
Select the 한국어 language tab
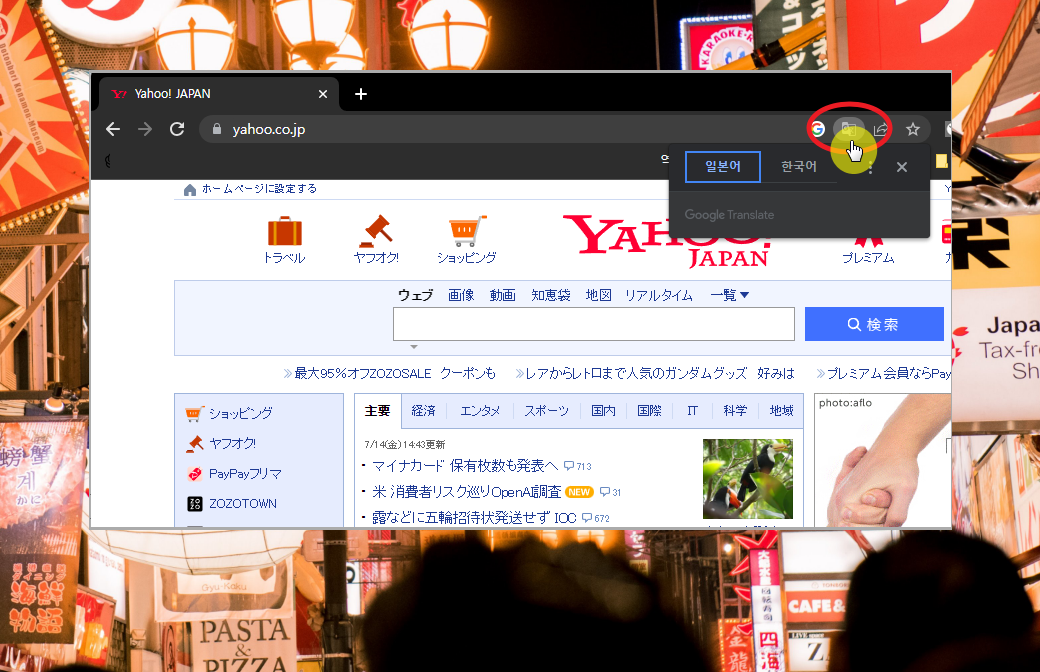pyautogui.click(x=799, y=167)
